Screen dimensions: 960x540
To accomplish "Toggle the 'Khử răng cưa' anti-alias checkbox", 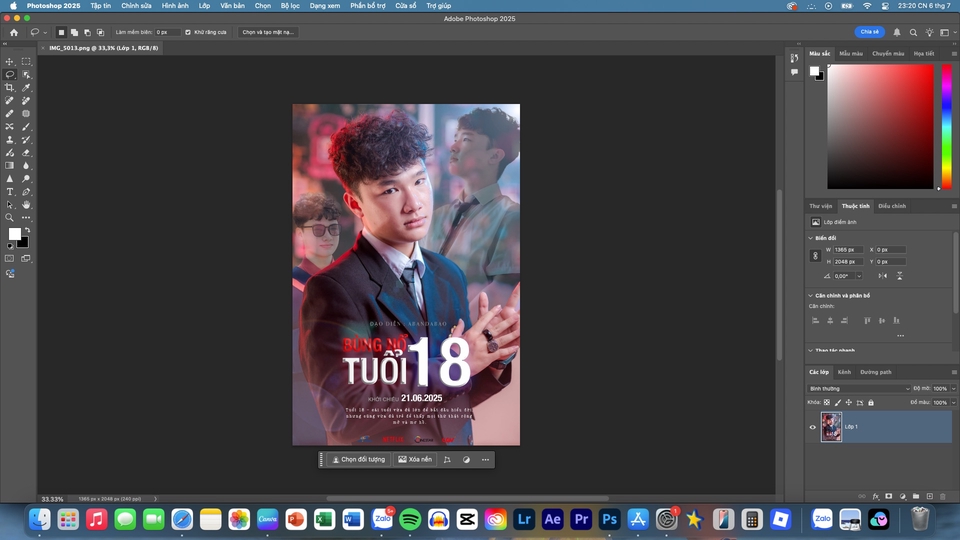I will point(188,32).
